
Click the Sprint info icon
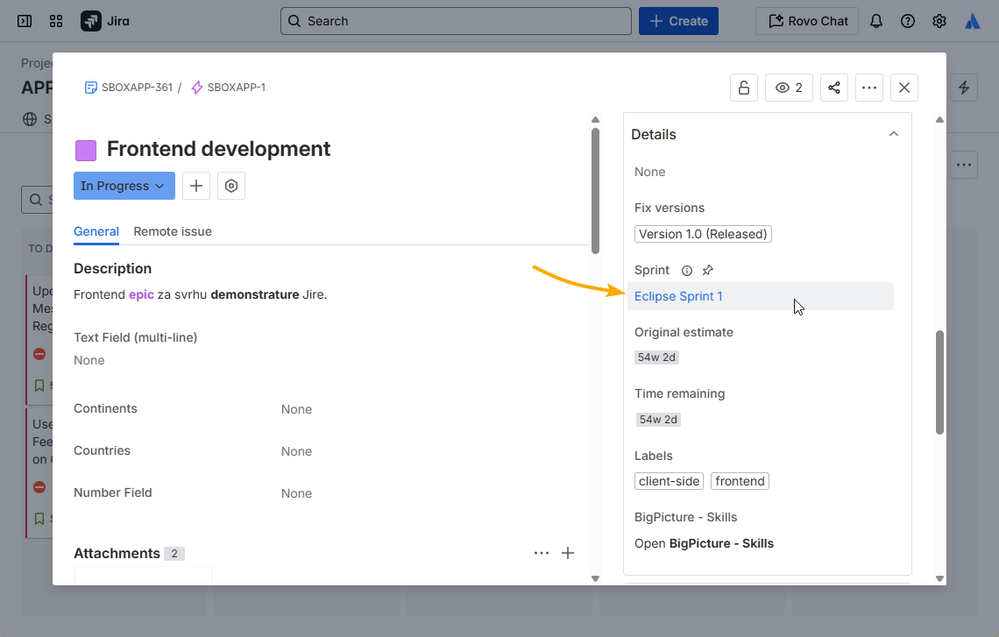[687, 271]
